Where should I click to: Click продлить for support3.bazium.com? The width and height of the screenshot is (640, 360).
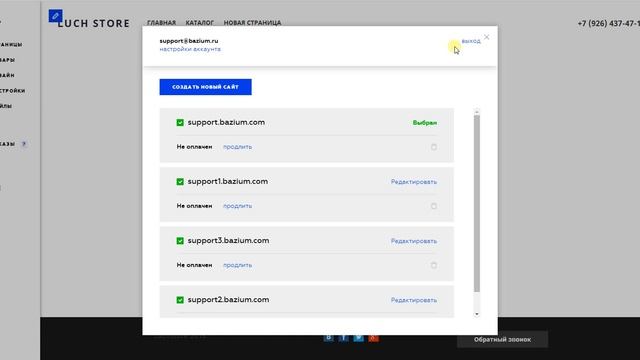[x=238, y=265]
